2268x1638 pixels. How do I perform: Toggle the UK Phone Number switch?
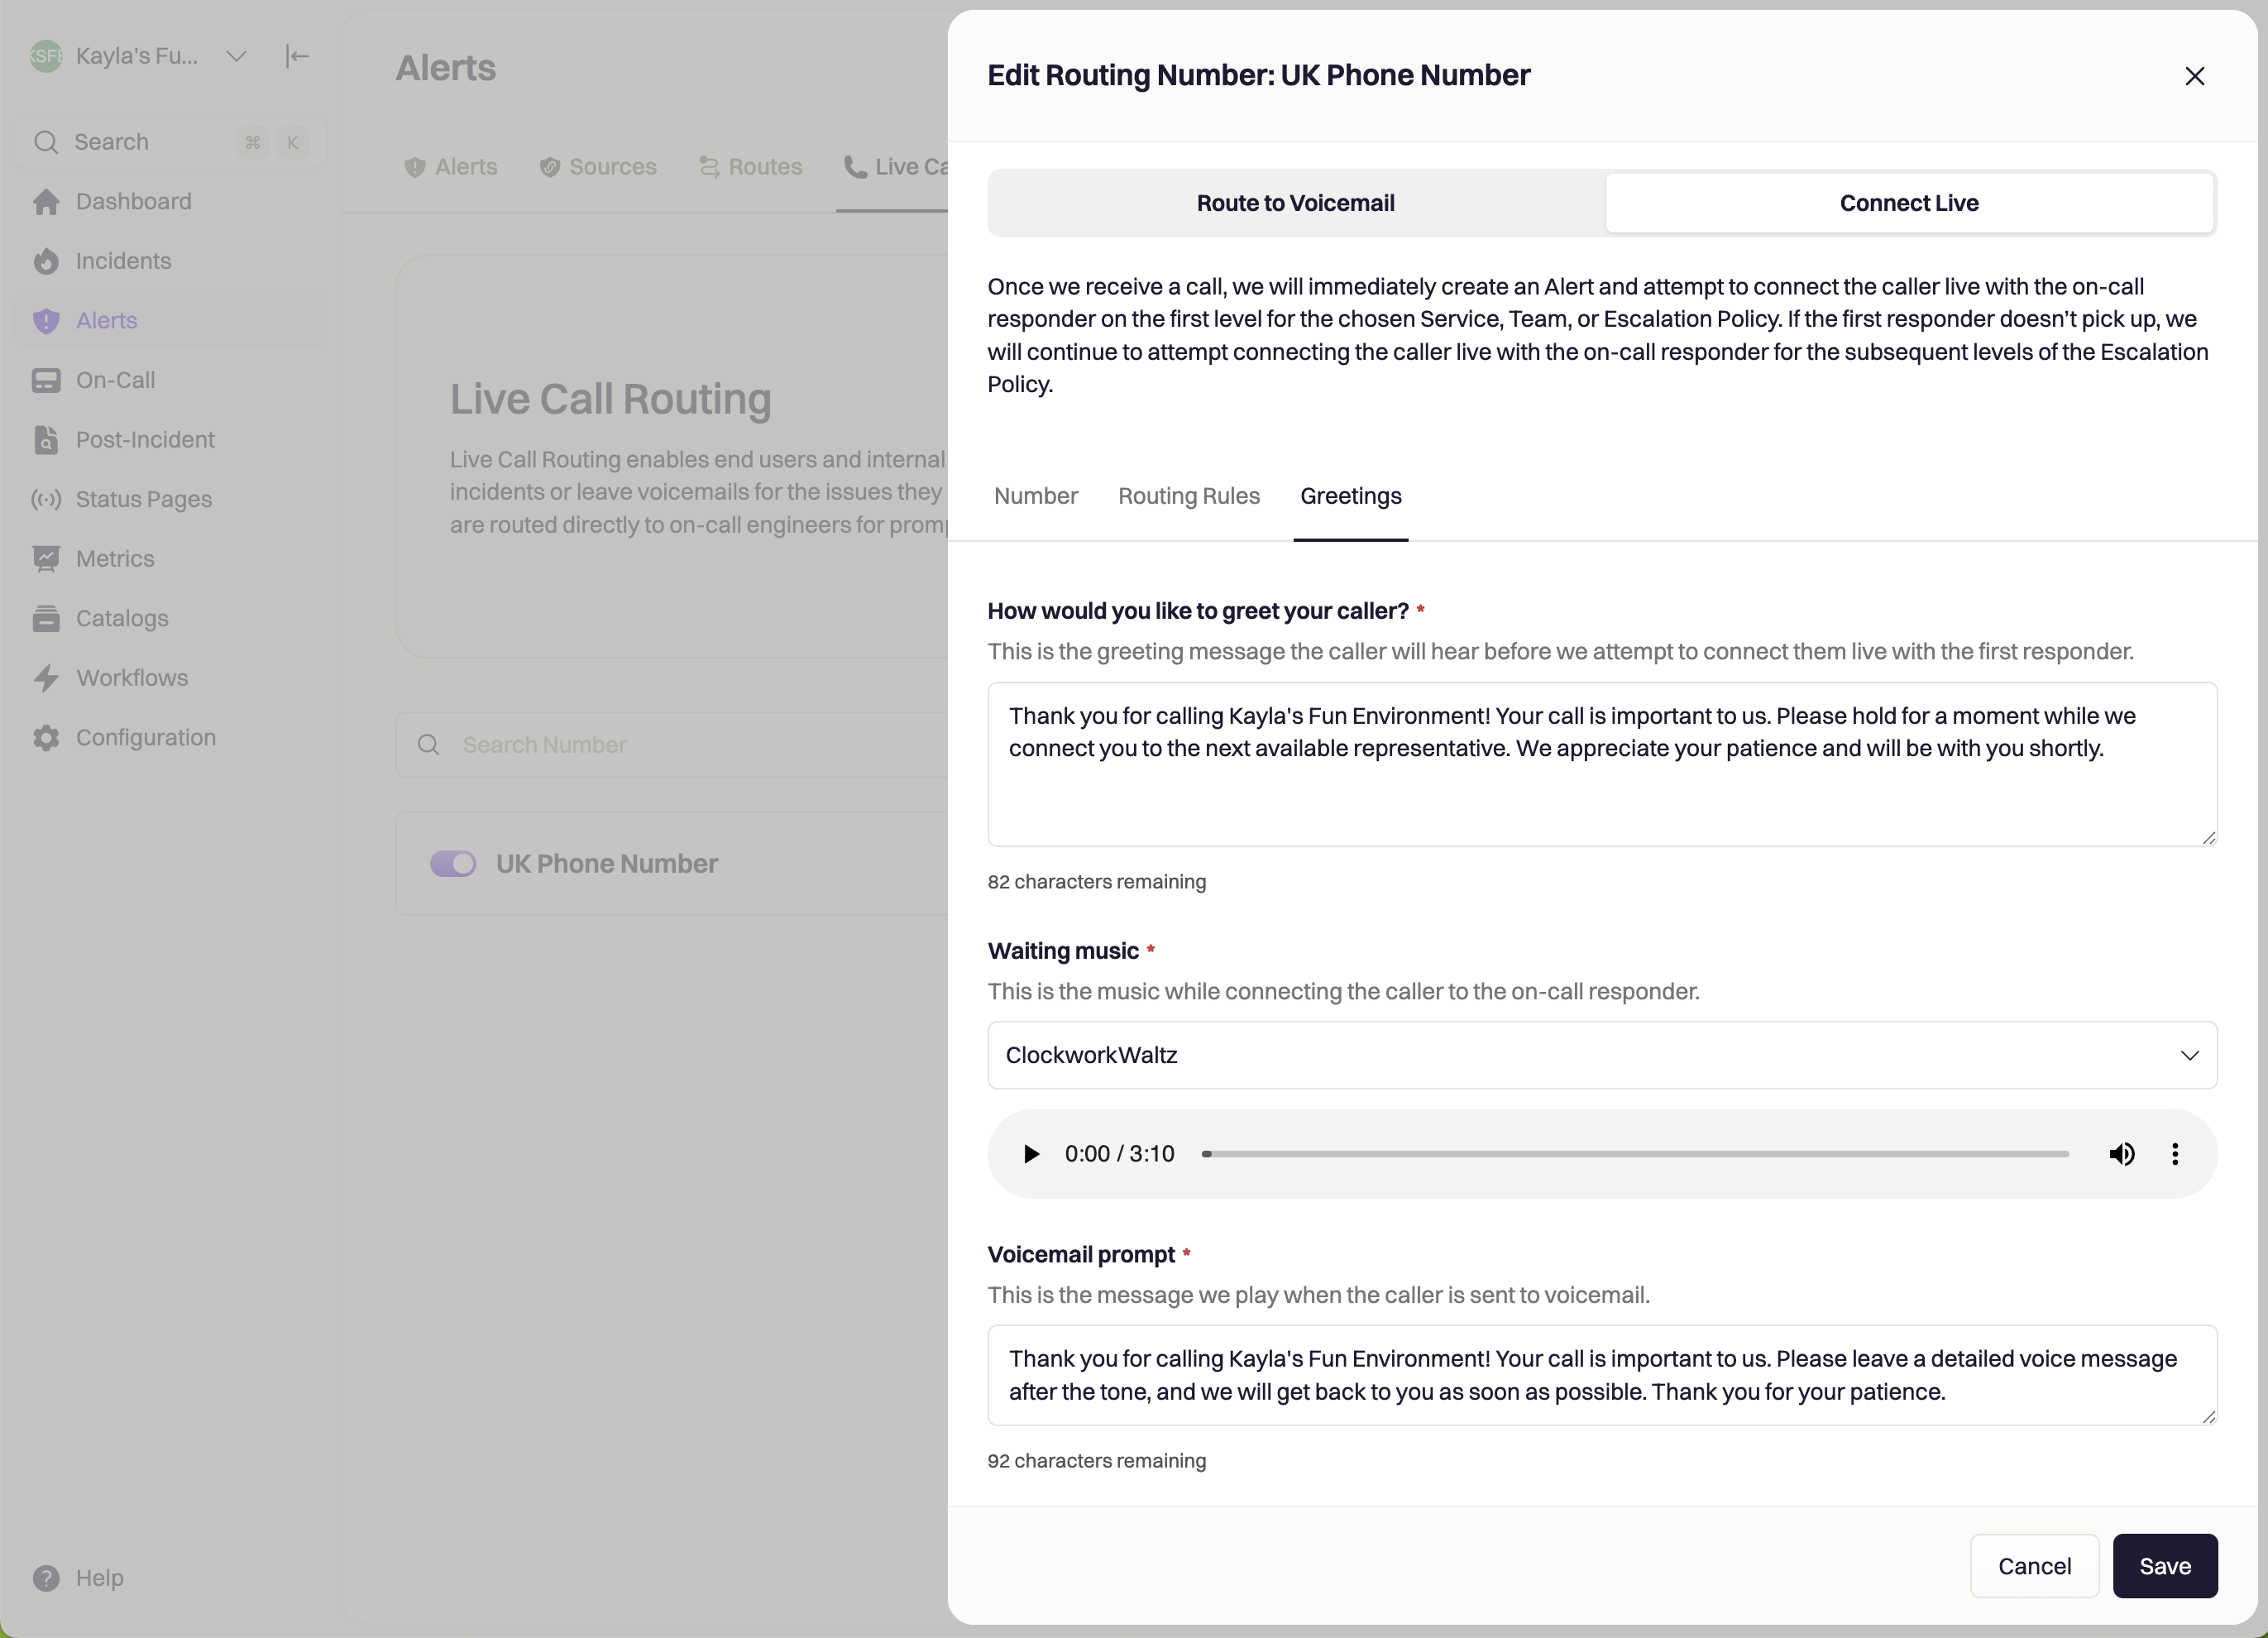click(453, 863)
